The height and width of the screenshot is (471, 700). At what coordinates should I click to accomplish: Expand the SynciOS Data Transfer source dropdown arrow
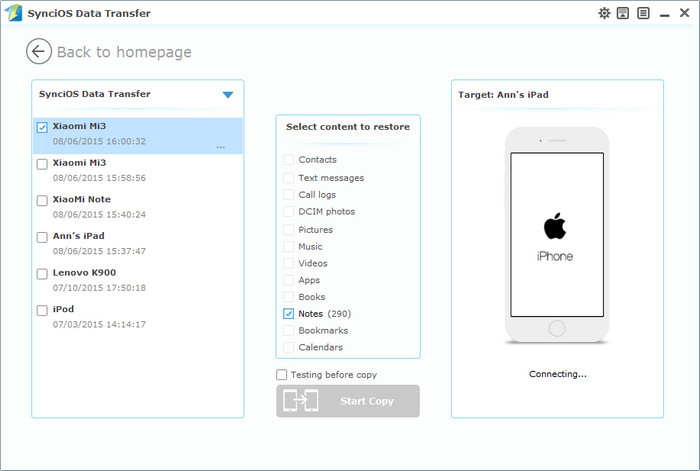tap(228, 95)
